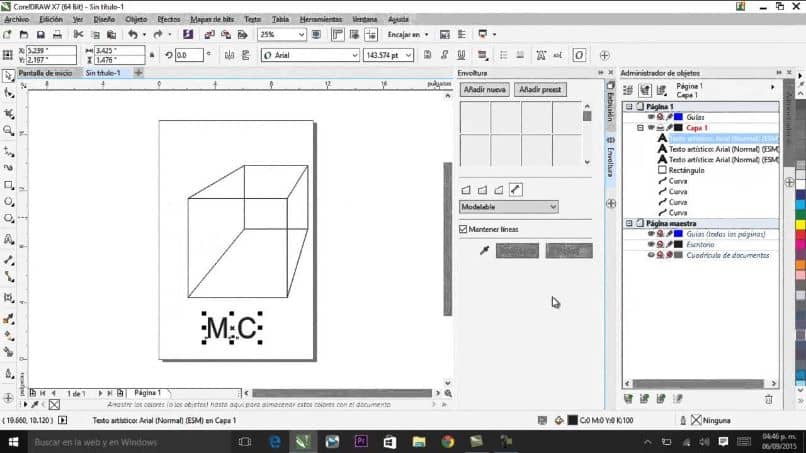Viewport: 806px width, 453px height.
Task: Open the Efectos menu
Action: pos(169,20)
